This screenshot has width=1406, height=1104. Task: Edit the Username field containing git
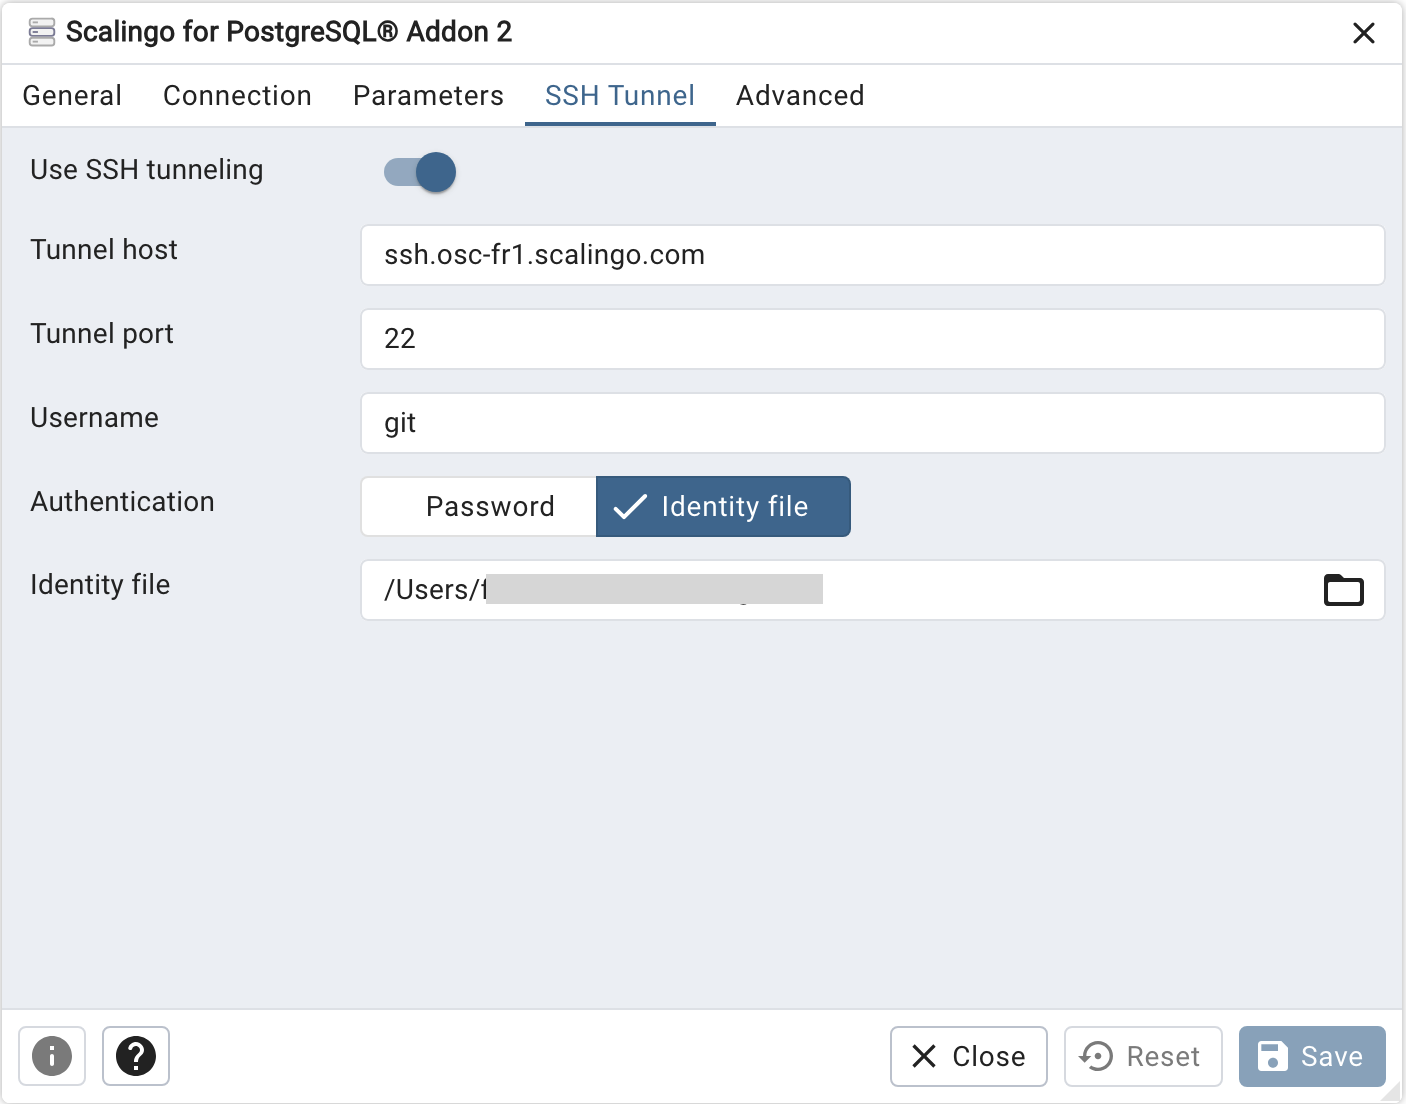[x=872, y=423]
